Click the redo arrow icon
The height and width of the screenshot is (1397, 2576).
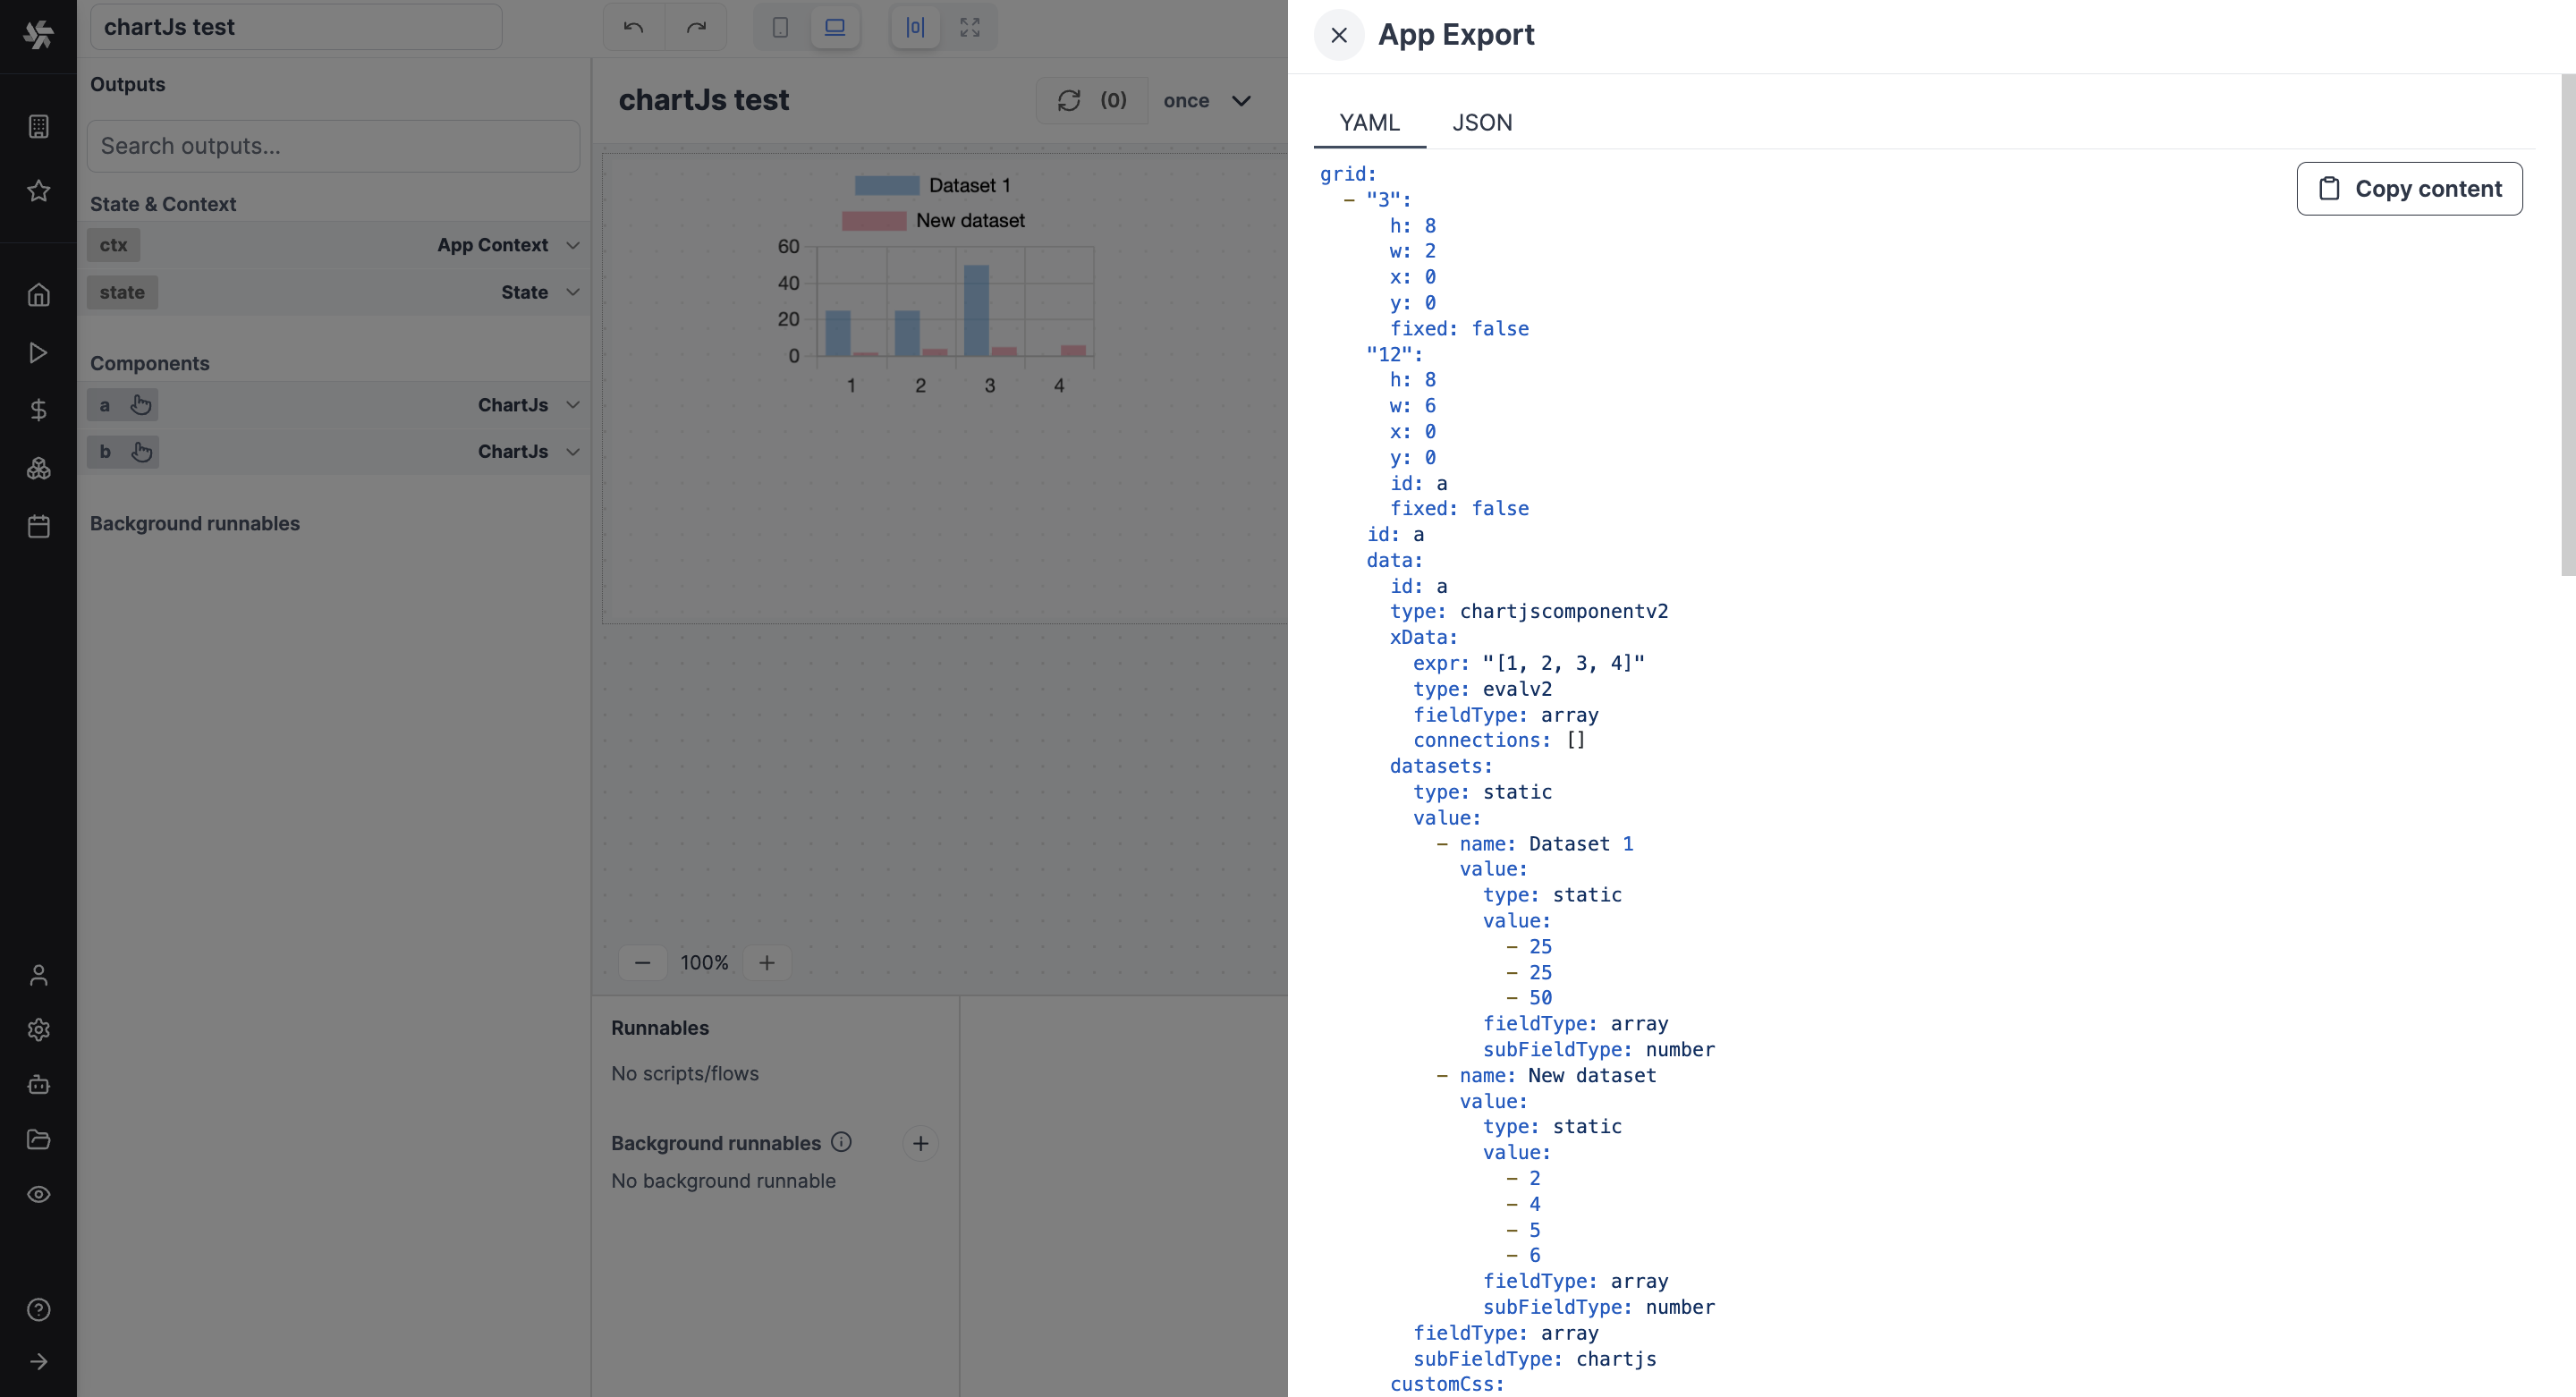[x=697, y=28]
